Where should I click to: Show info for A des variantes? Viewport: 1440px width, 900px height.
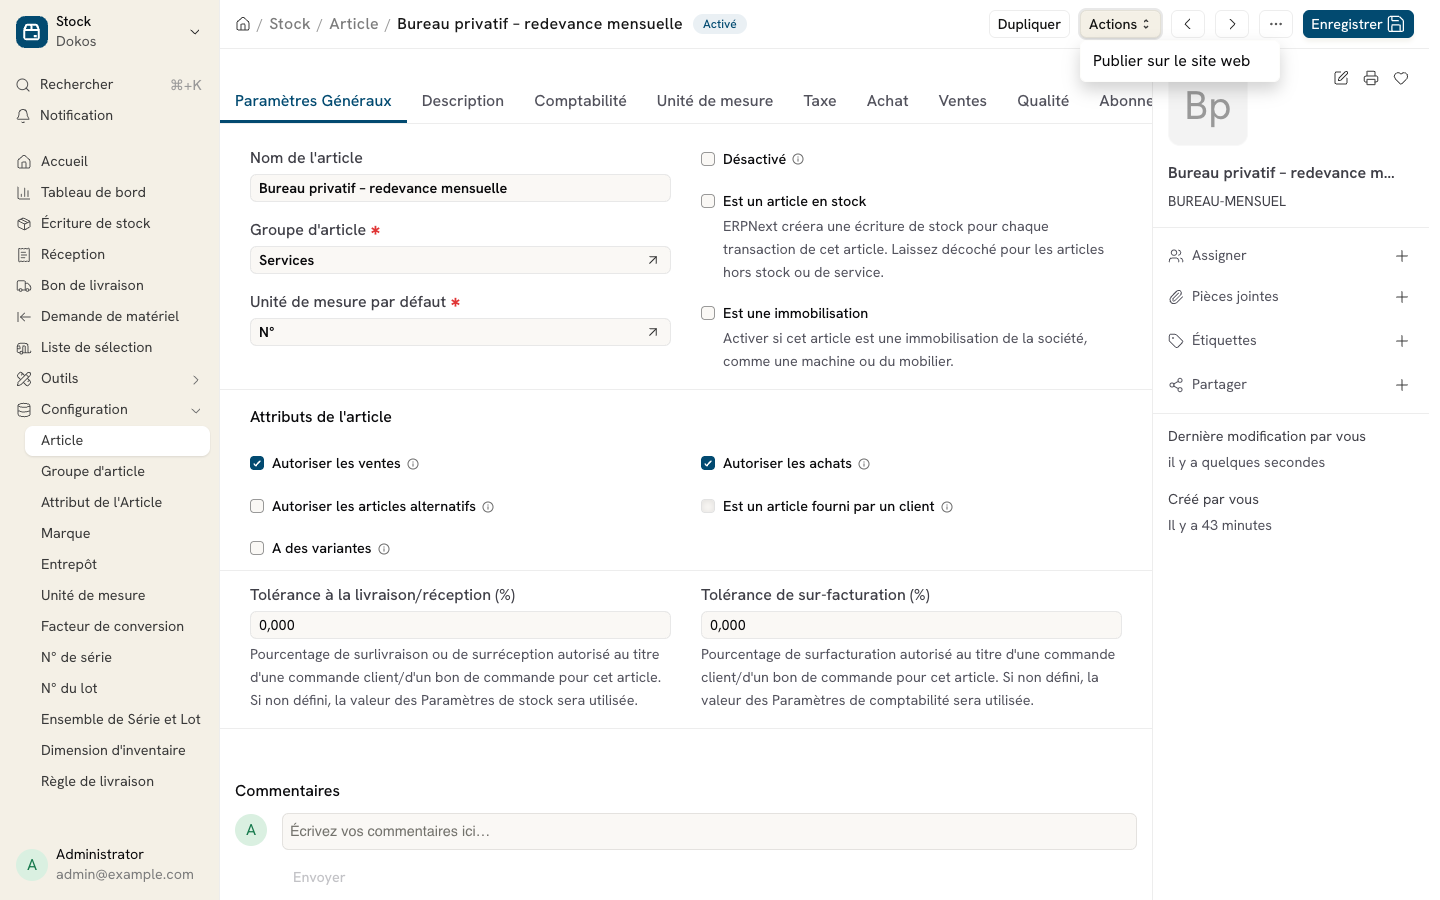384,549
